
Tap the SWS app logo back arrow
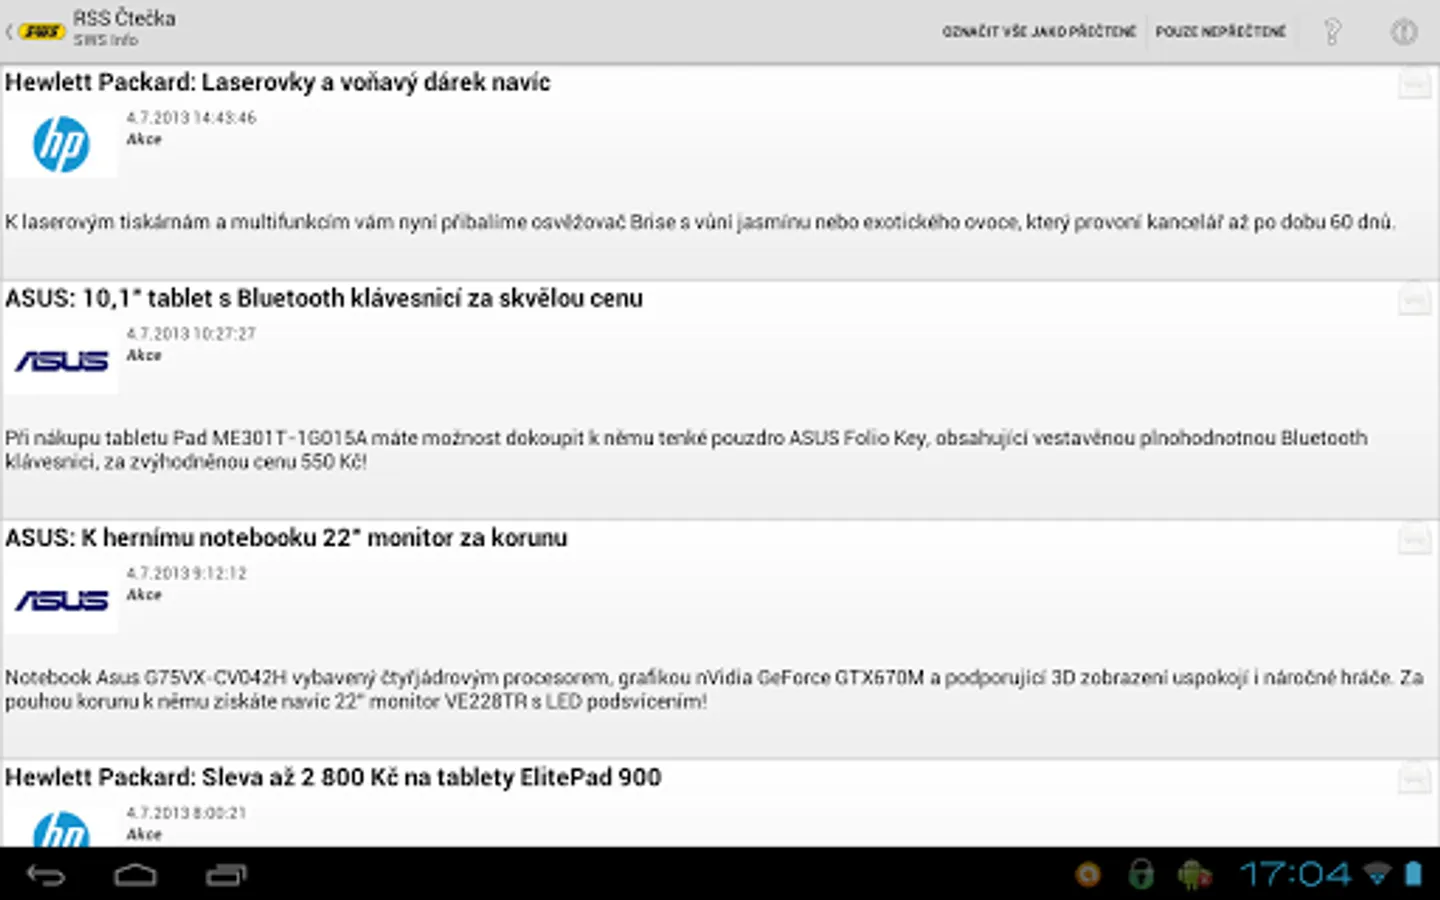point(35,32)
